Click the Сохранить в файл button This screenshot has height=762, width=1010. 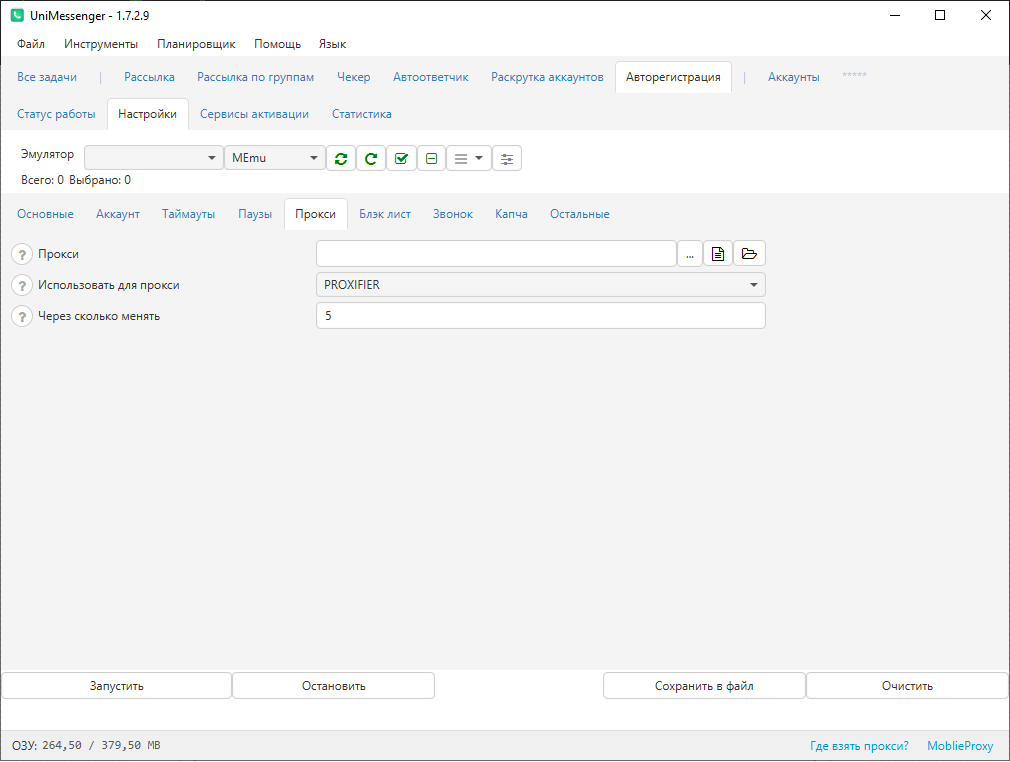point(704,686)
